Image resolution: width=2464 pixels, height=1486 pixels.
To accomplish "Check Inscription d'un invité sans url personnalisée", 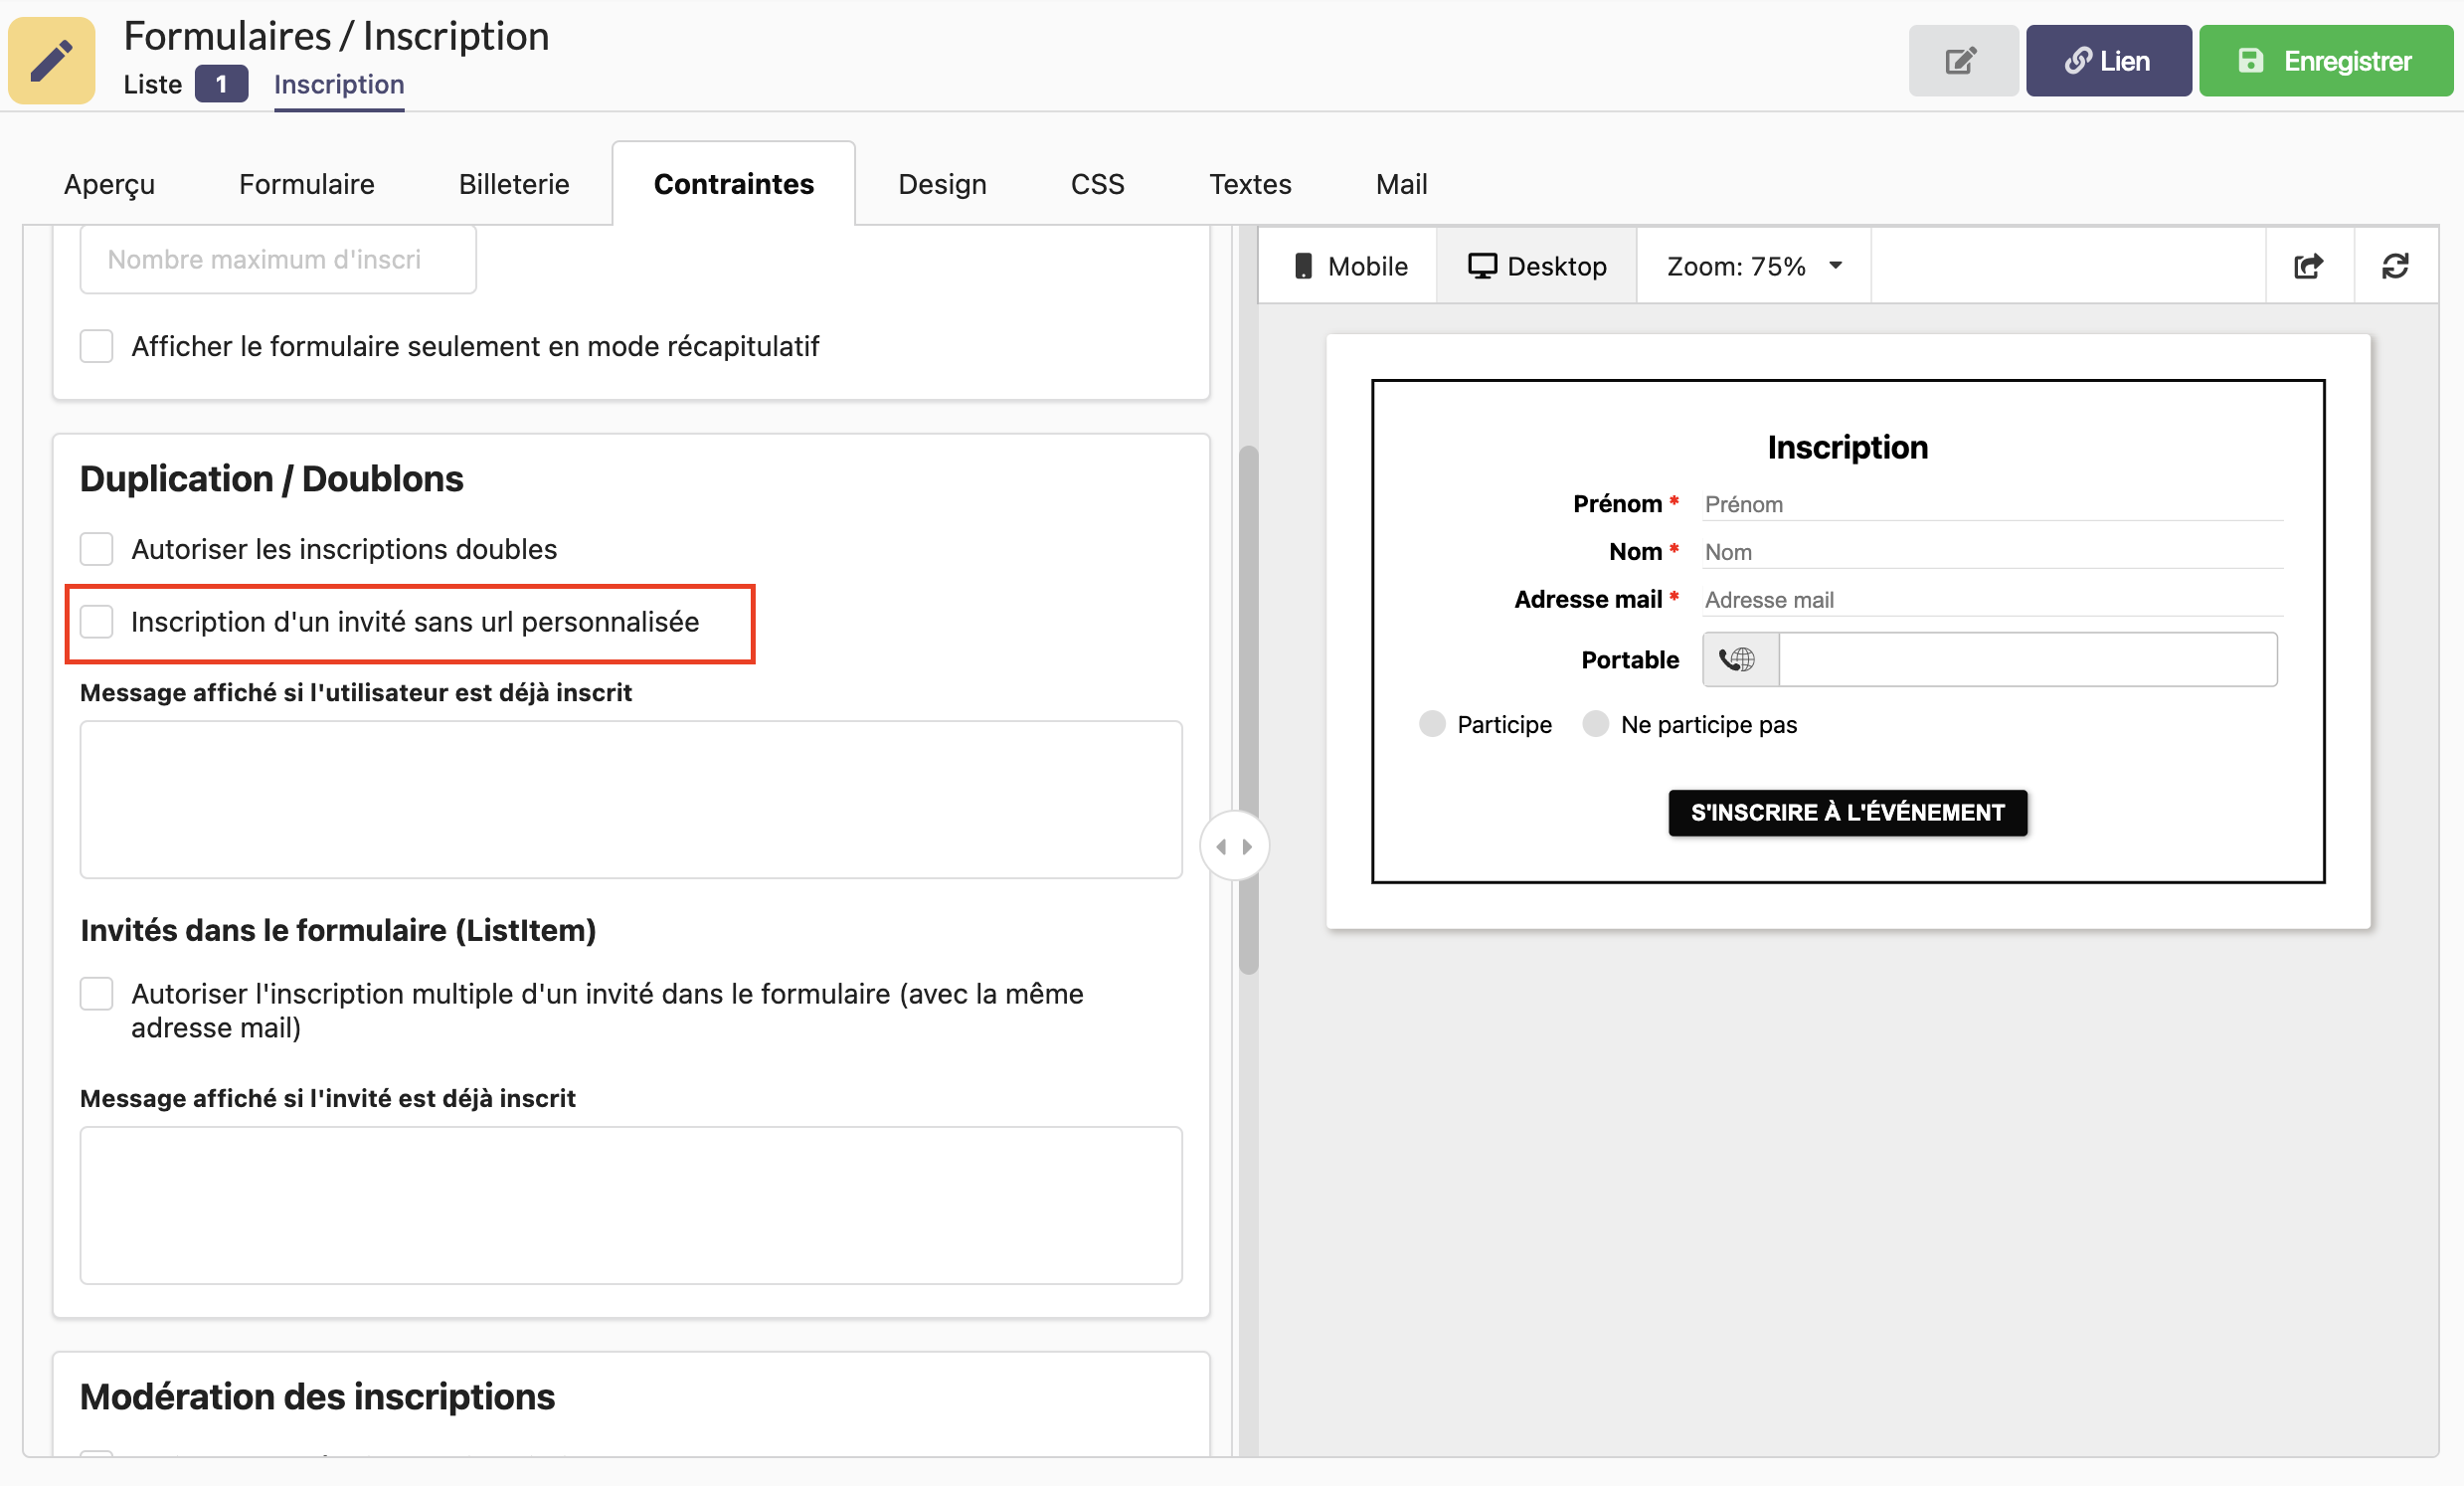I will click(97, 622).
